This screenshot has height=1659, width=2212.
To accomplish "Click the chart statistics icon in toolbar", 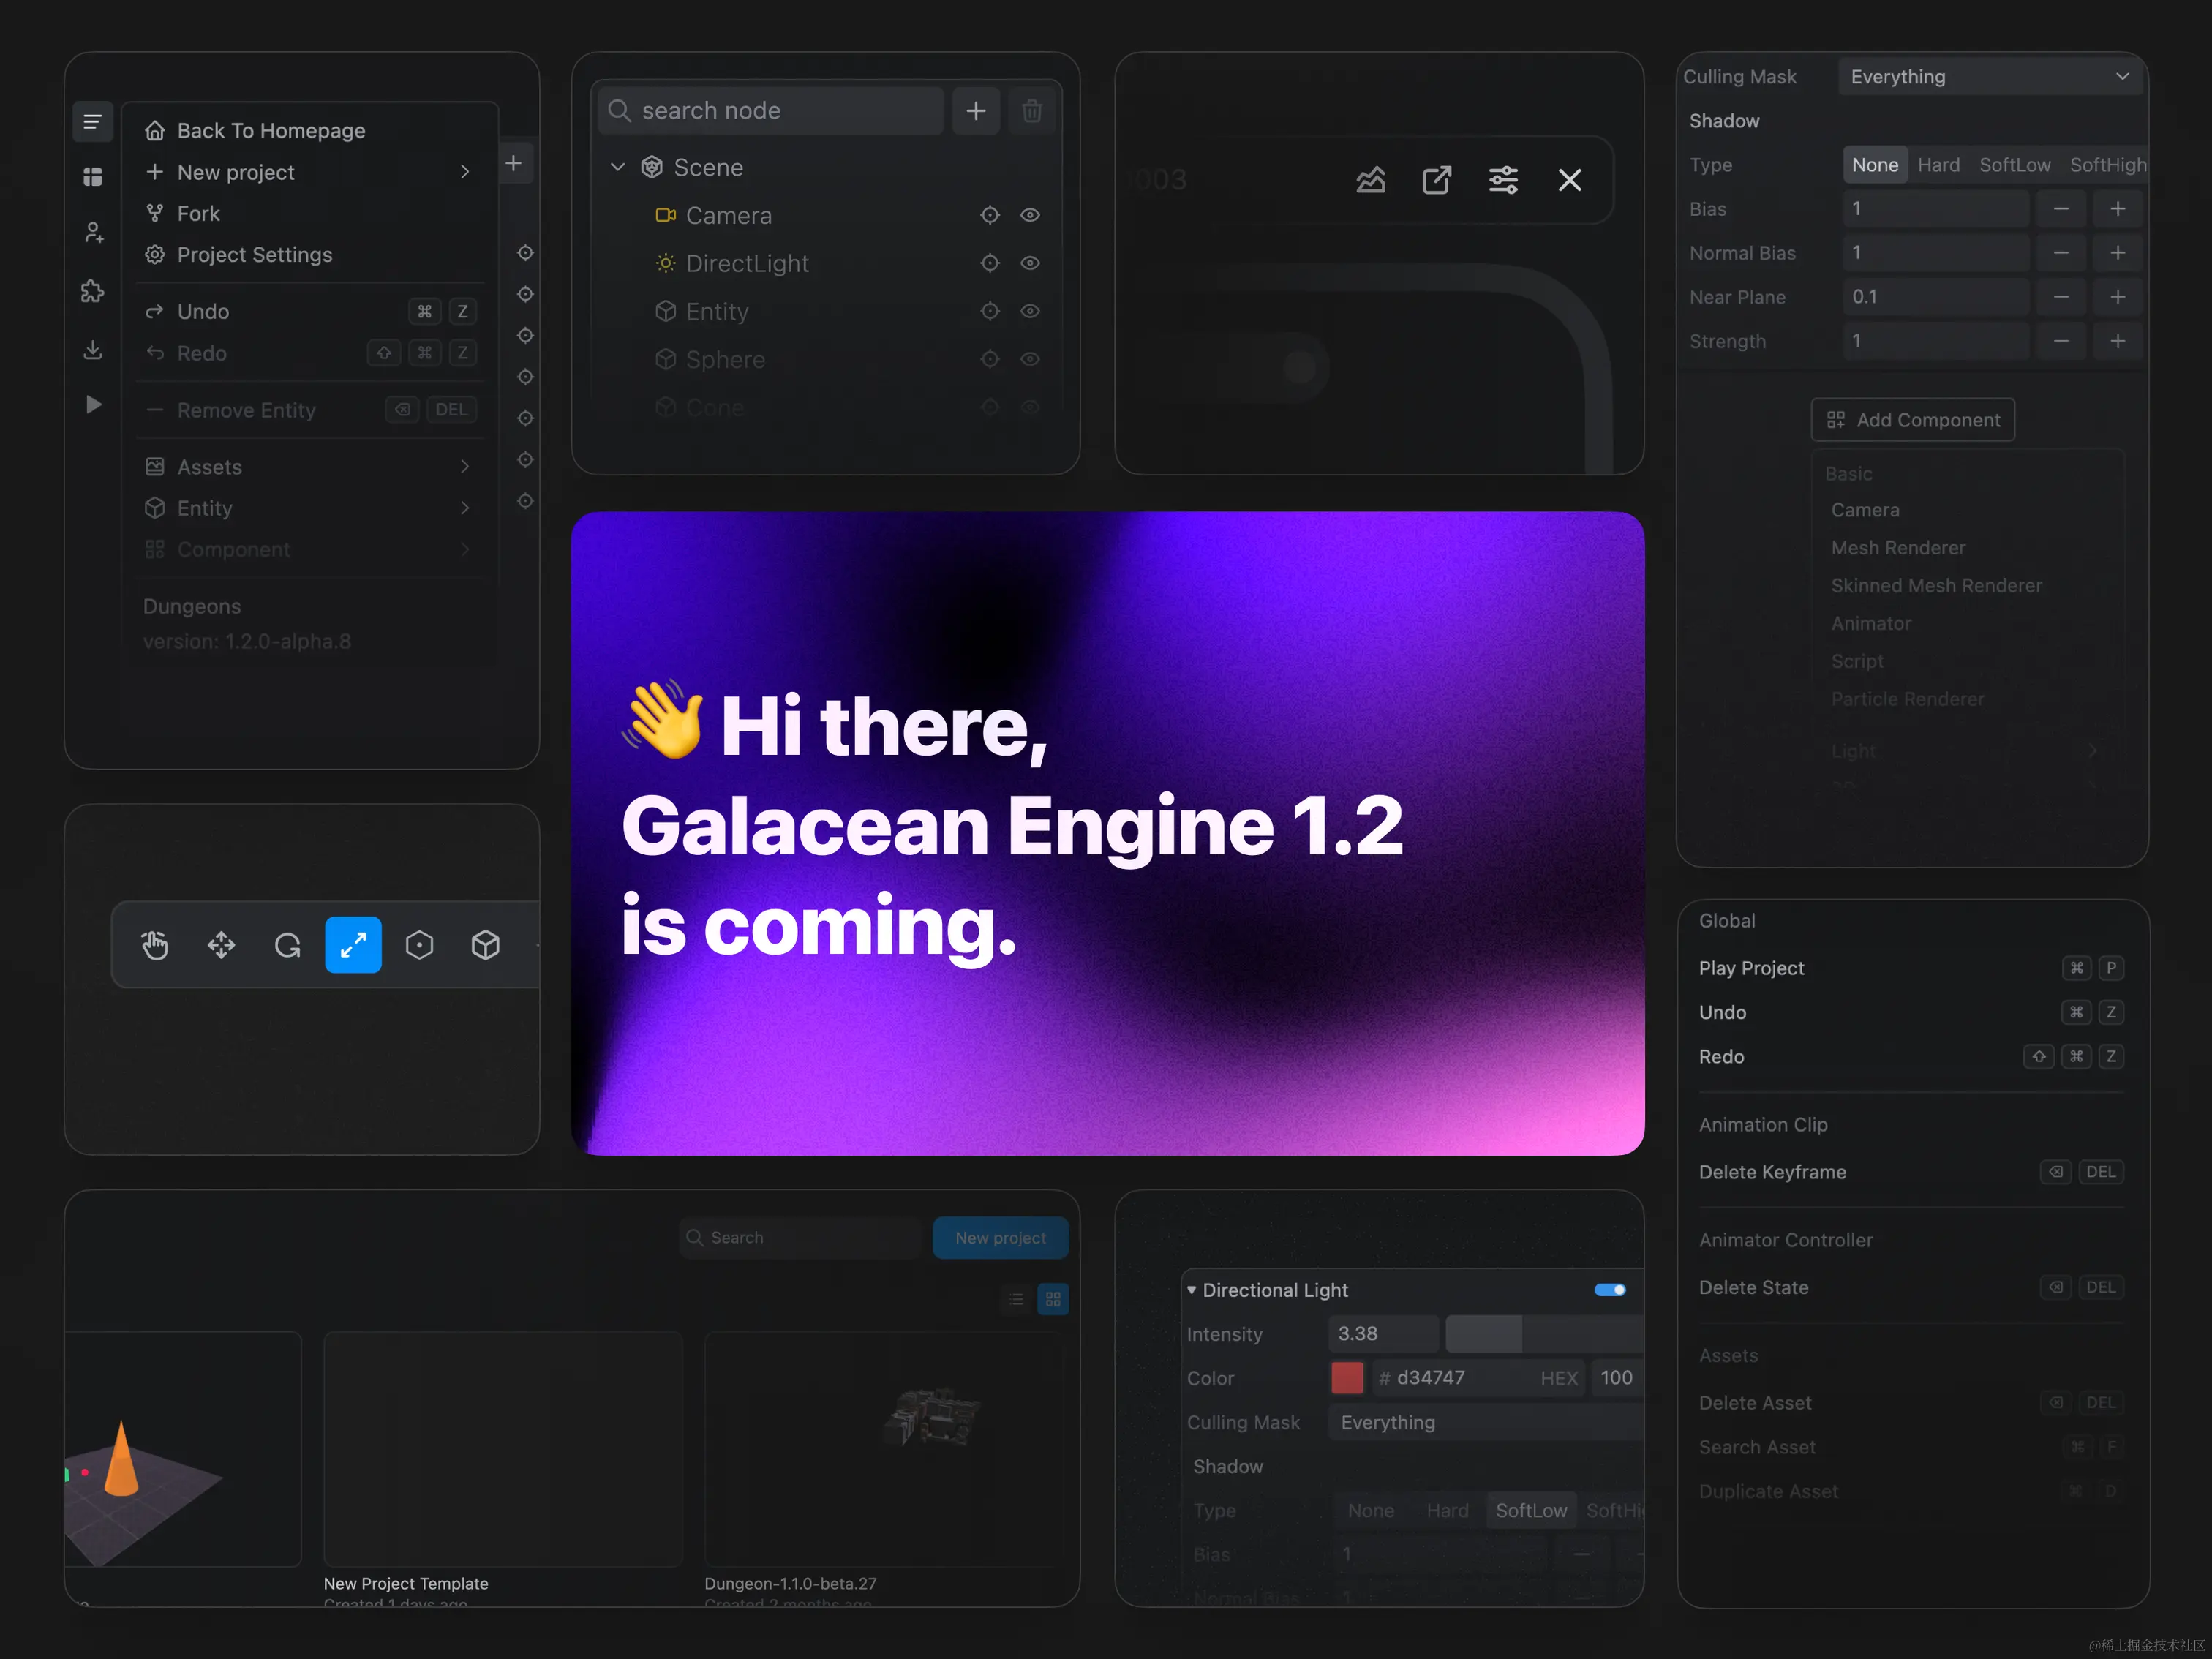I will (x=1370, y=180).
